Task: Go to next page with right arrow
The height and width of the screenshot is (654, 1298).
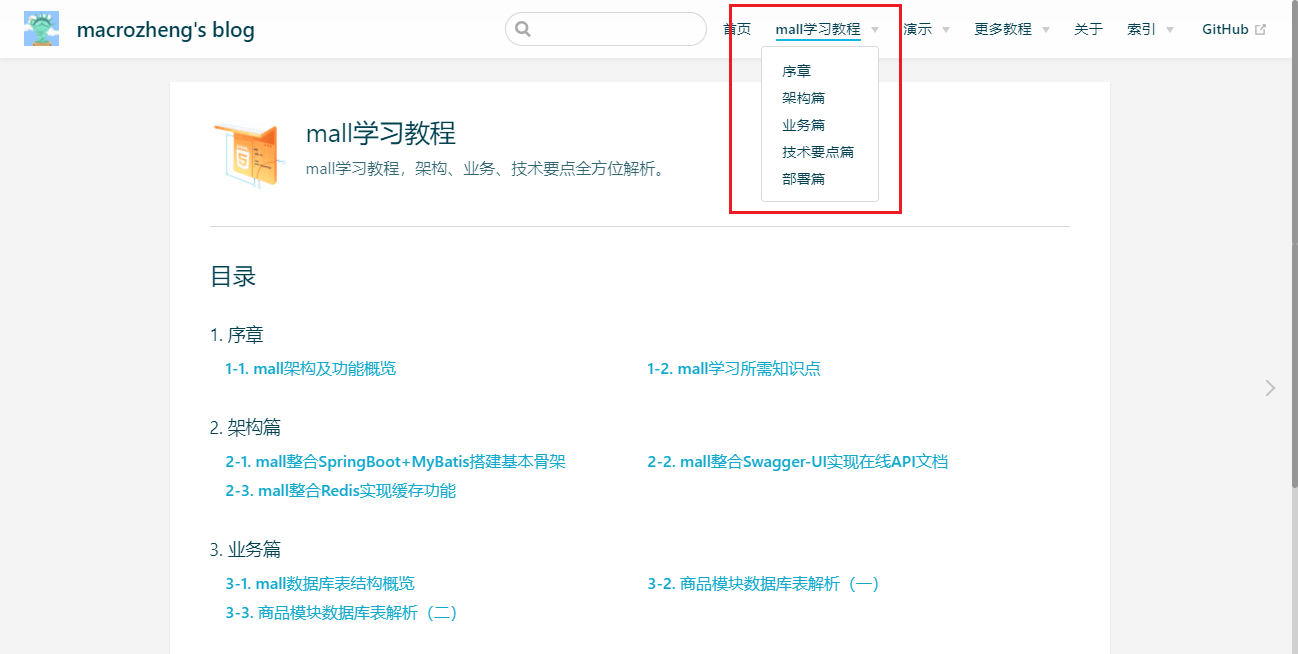Action: (x=1270, y=388)
